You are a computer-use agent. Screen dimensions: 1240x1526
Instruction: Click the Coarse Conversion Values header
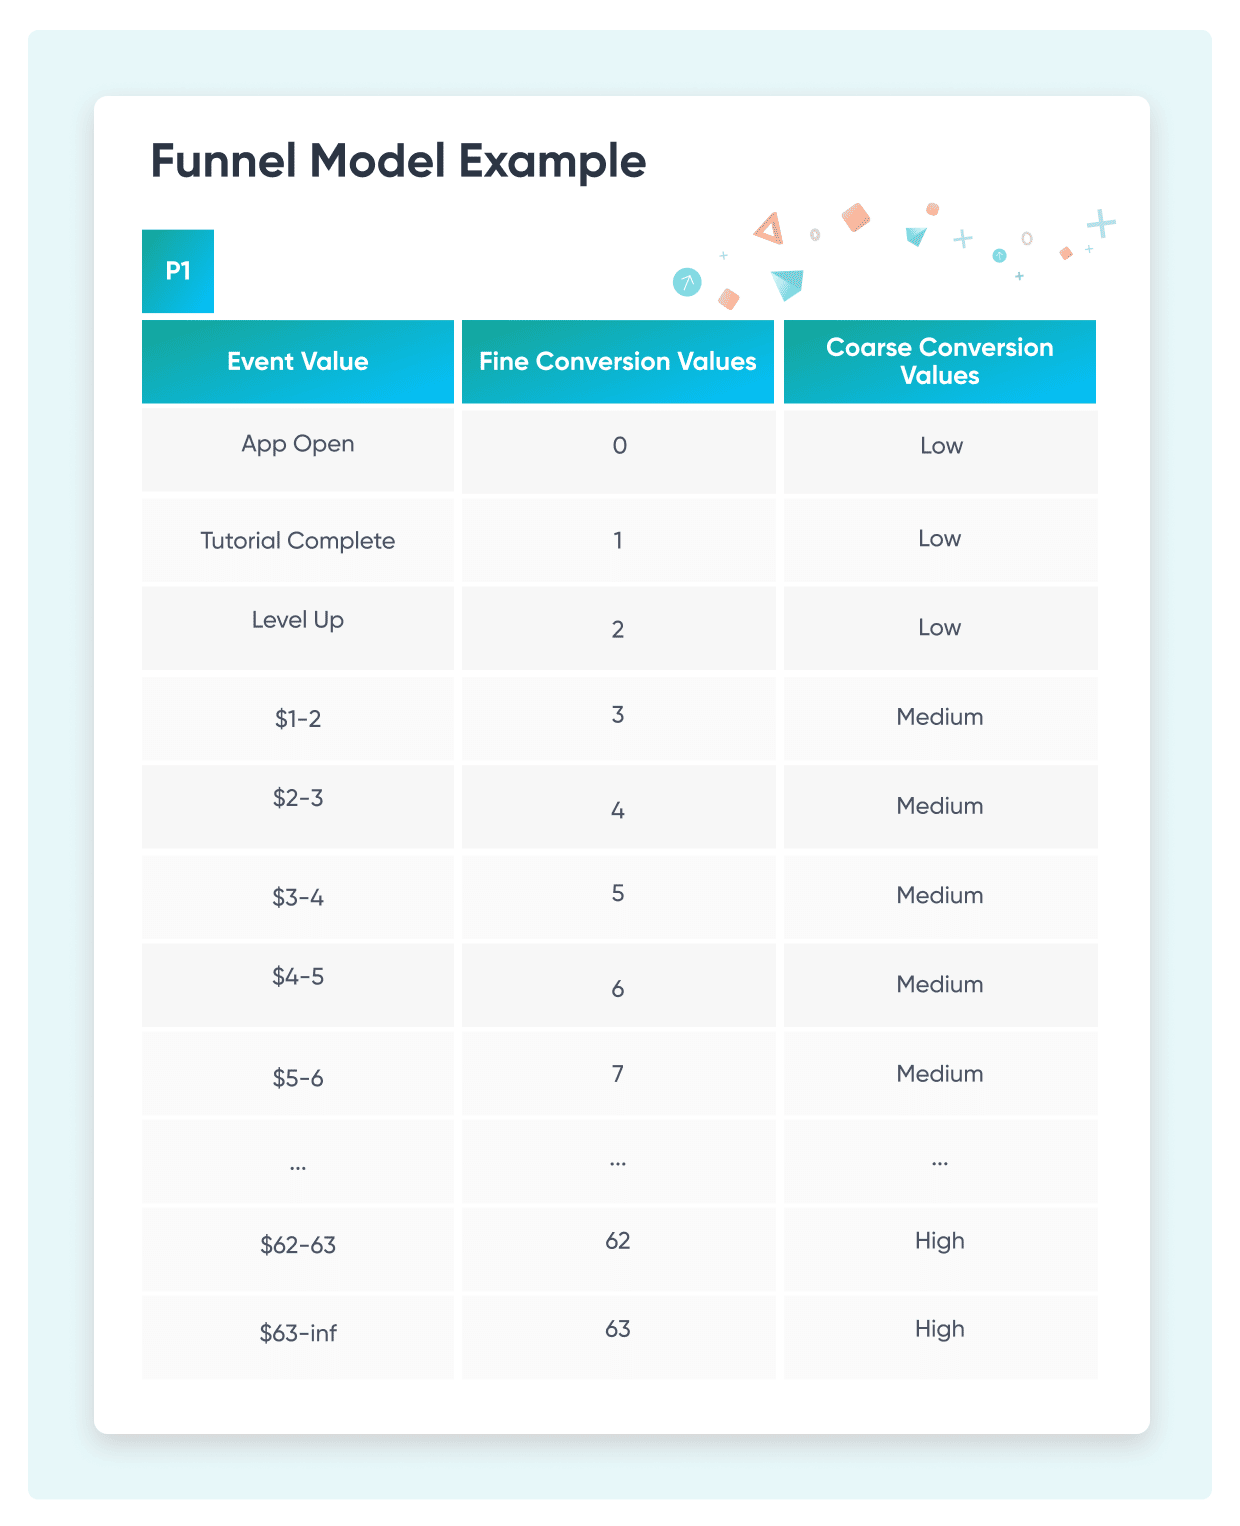click(940, 362)
